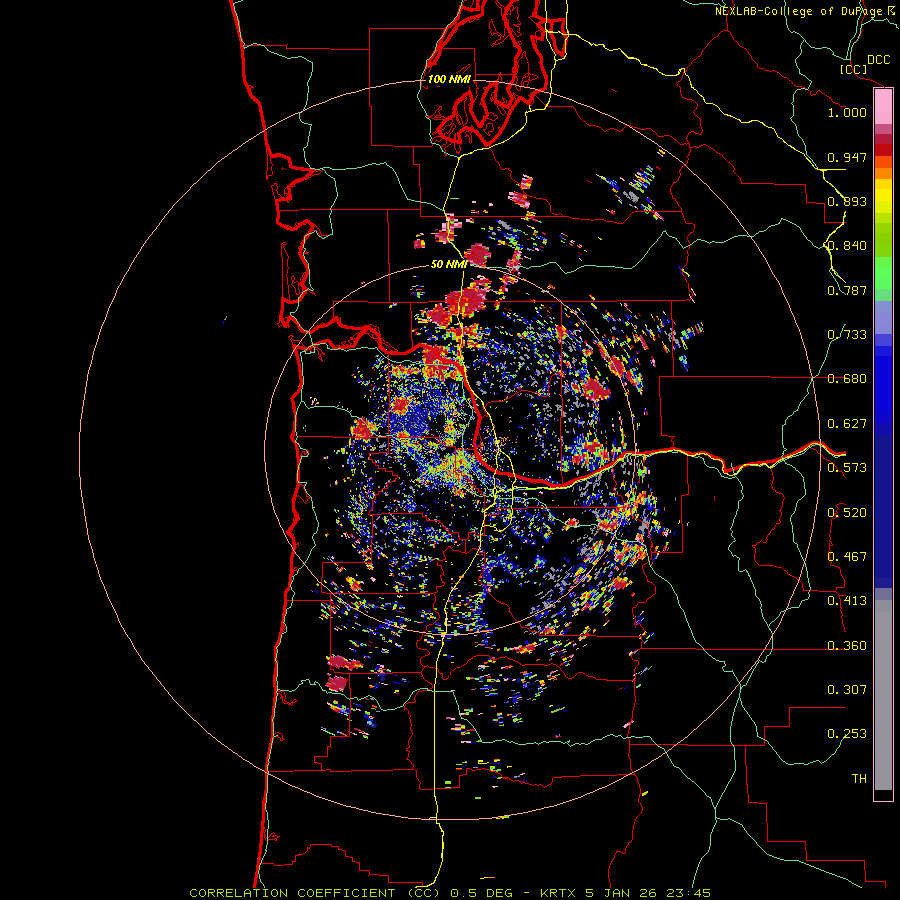Click the gray segment of the color bar
Viewport: 900px width, 900px height.
[883, 695]
